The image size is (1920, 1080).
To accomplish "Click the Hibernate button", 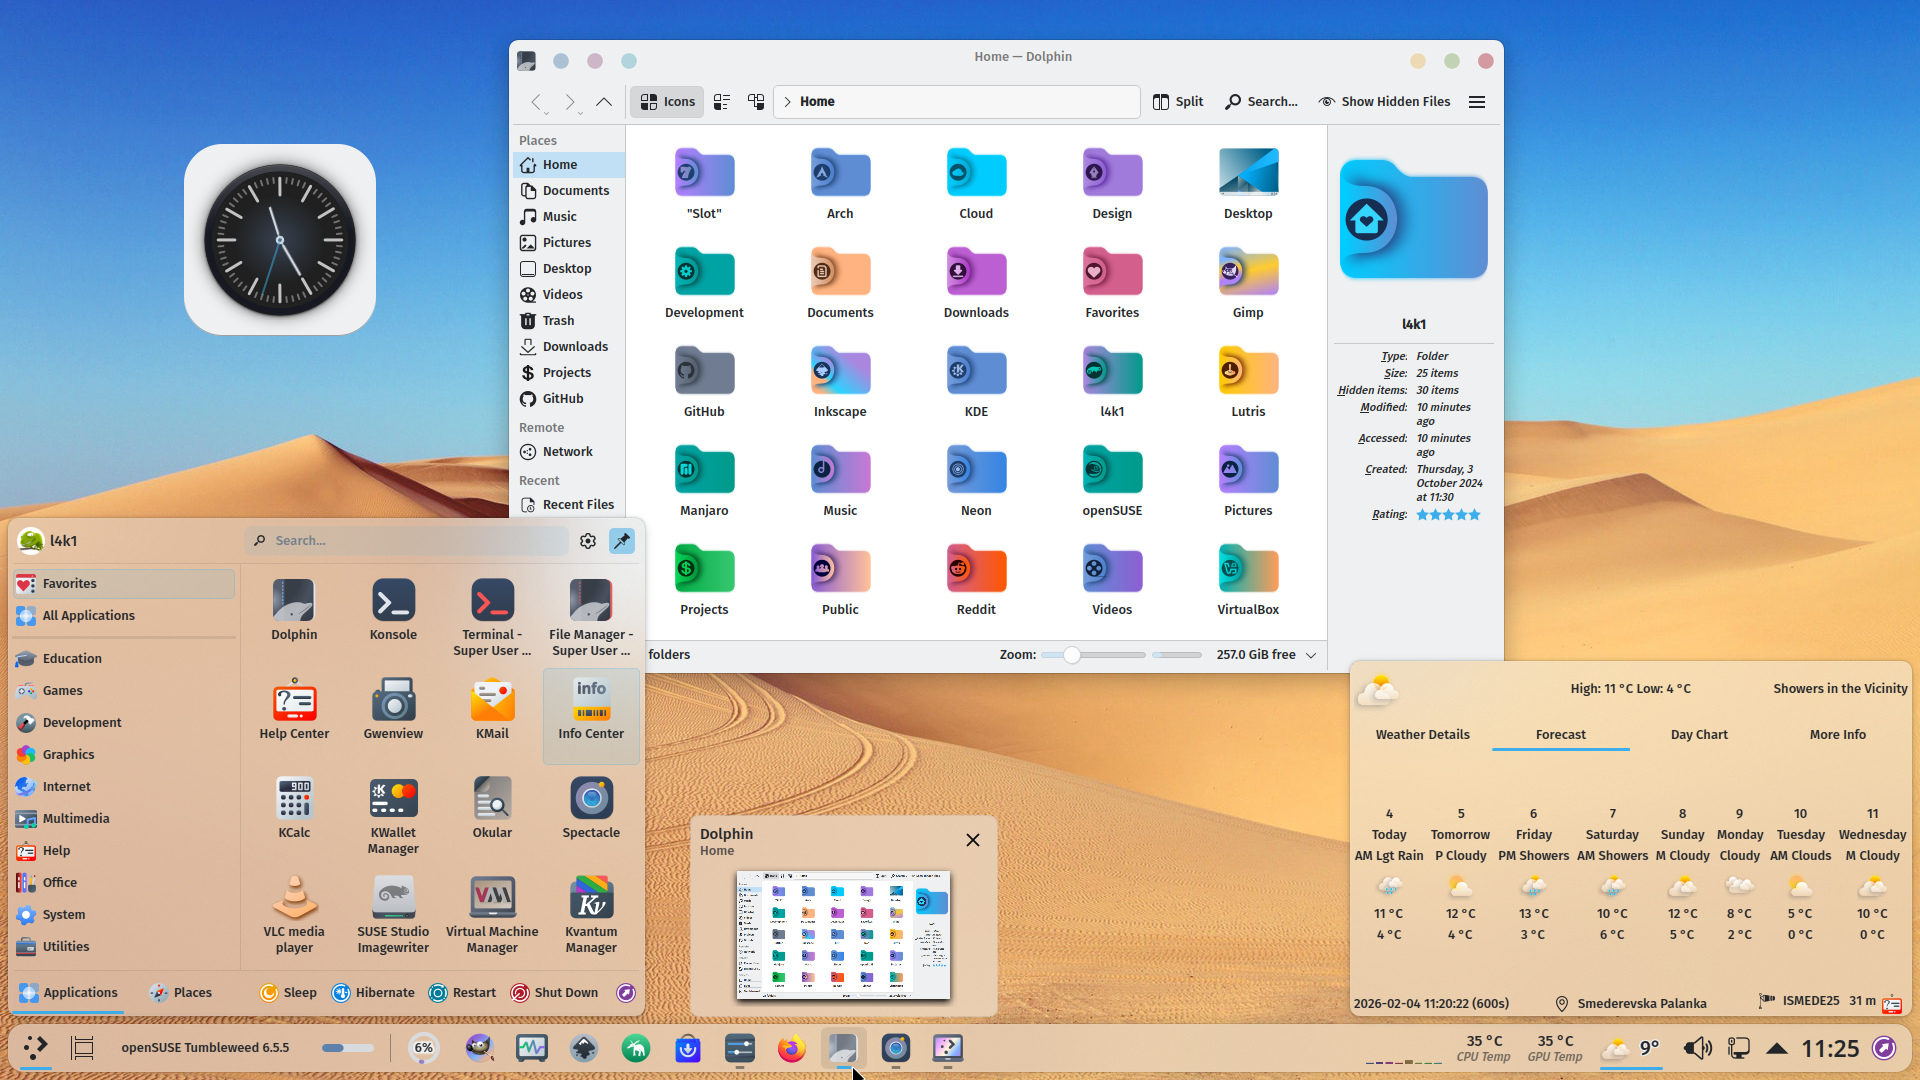I will 372,993.
